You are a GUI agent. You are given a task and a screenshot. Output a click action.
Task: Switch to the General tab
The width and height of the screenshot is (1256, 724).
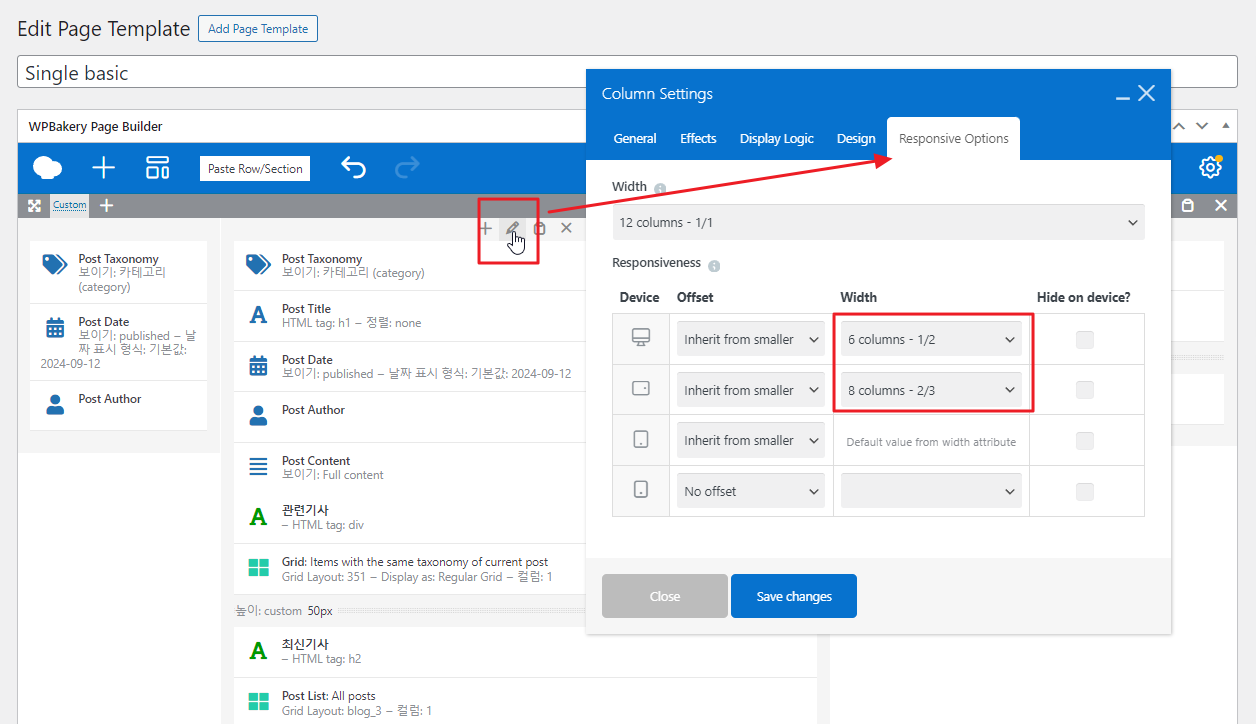point(635,139)
